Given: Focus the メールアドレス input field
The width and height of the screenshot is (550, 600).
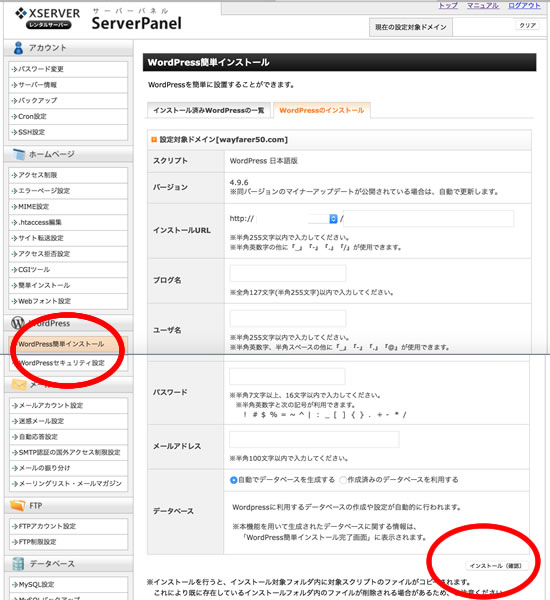Looking at the screenshot, I should (314, 439).
